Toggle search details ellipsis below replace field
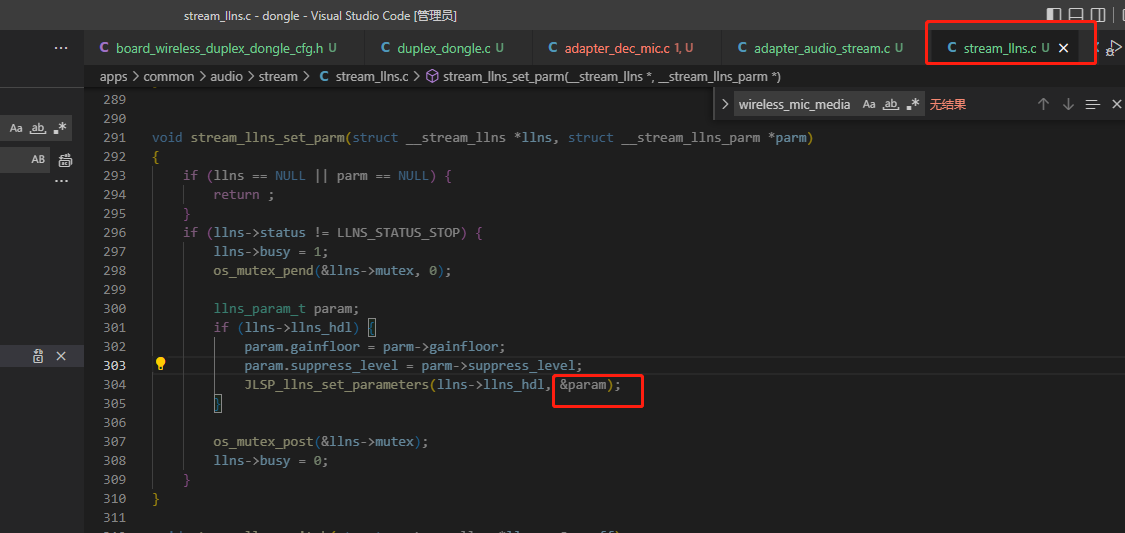Screen dimensions: 1125x533 (62, 181)
